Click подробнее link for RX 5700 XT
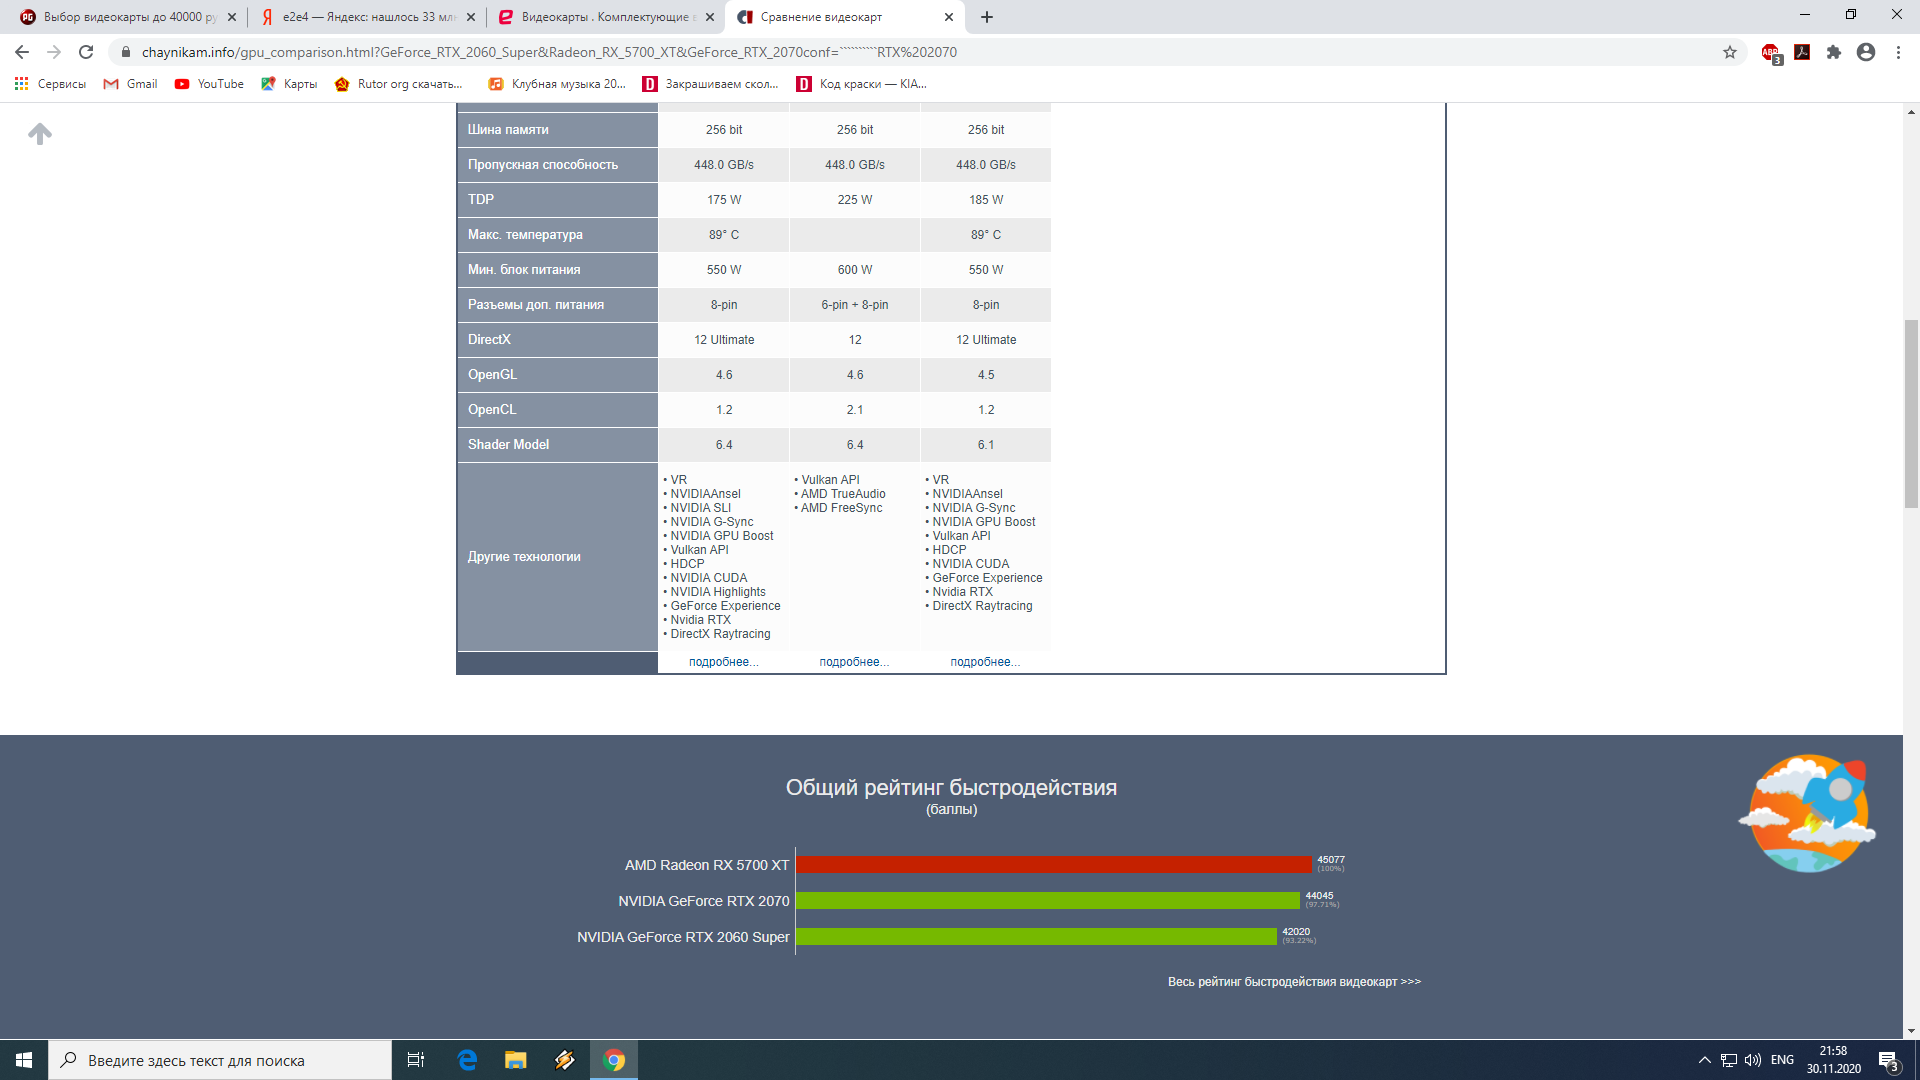 tap(854, 662)
